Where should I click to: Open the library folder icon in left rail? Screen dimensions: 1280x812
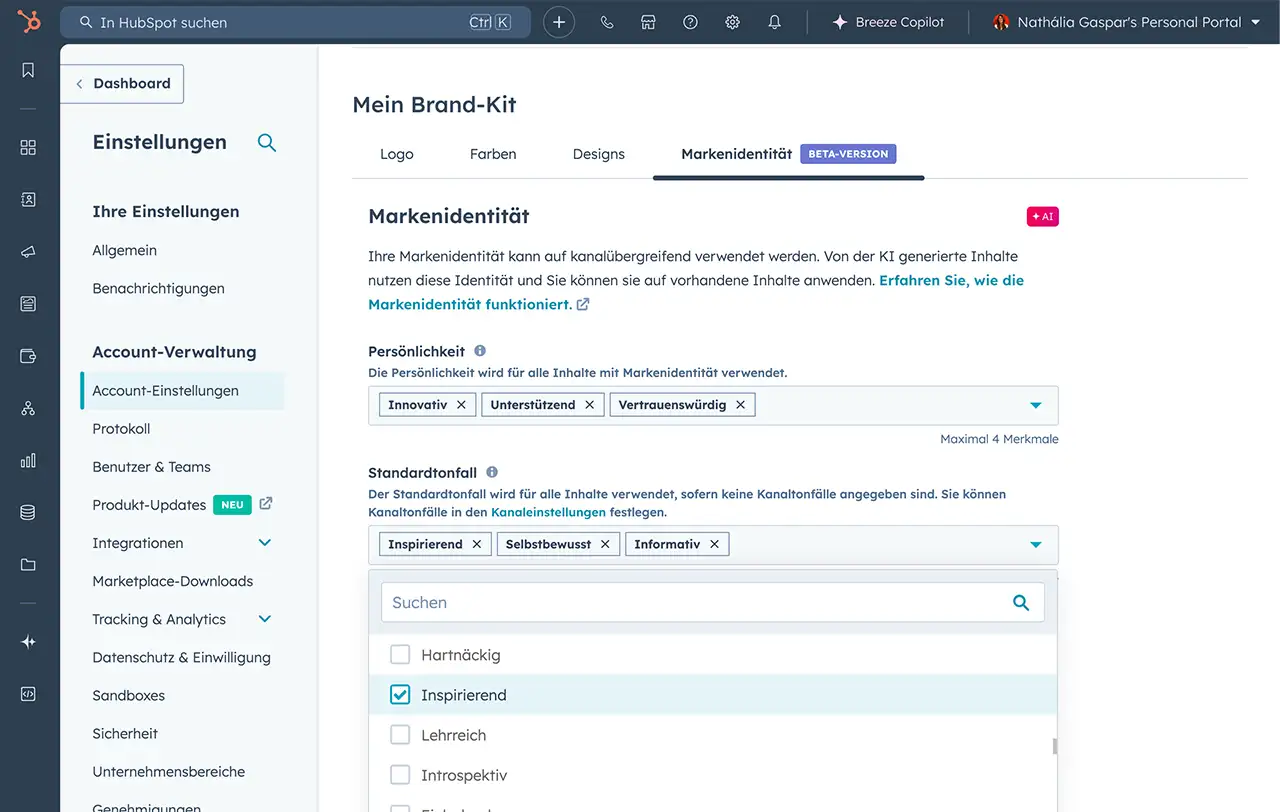(28, 564)
